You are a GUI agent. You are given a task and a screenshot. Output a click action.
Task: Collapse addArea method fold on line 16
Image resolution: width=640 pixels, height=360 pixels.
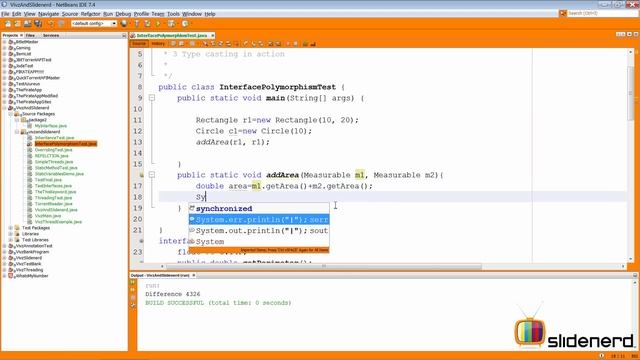coord(152,175)
